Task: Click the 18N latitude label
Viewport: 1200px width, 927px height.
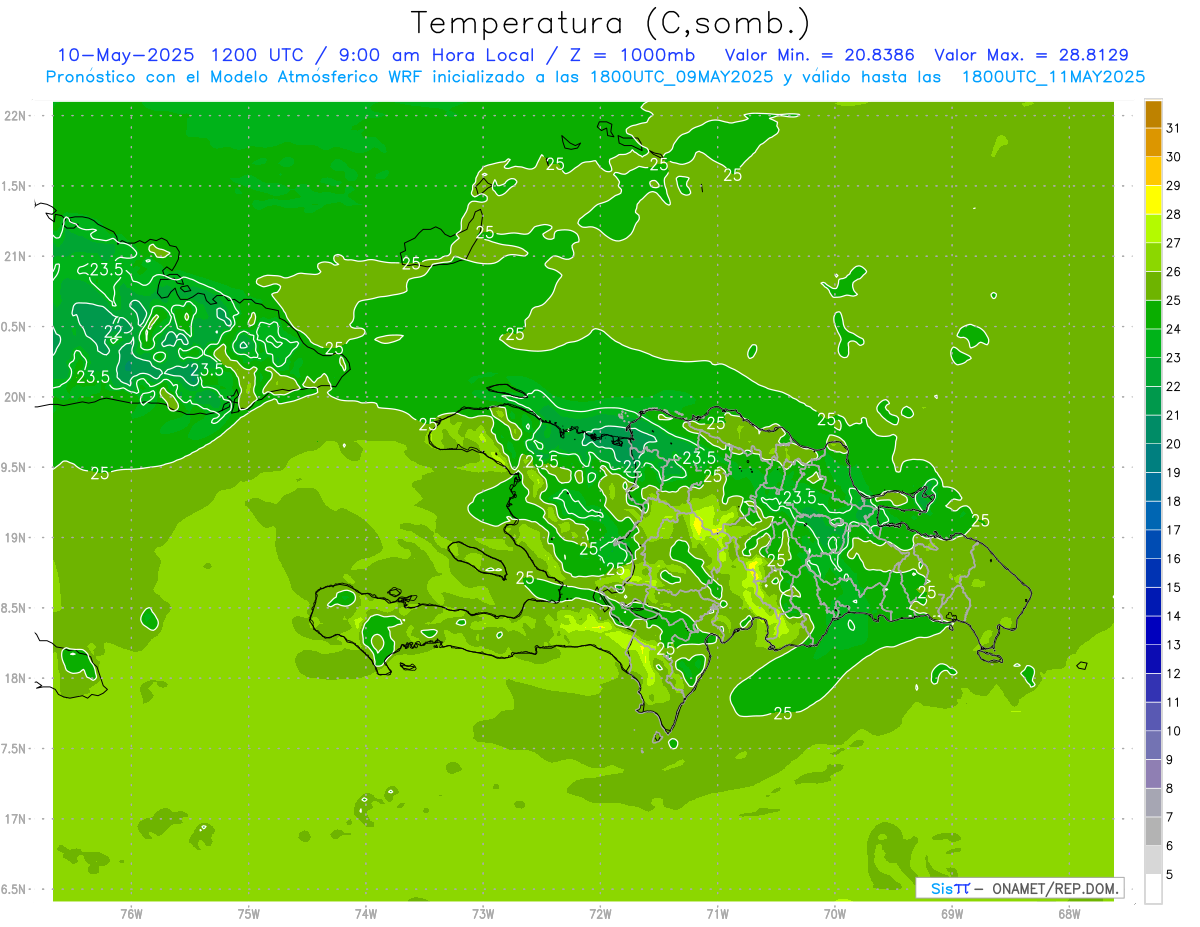Action: click(17, 678)
